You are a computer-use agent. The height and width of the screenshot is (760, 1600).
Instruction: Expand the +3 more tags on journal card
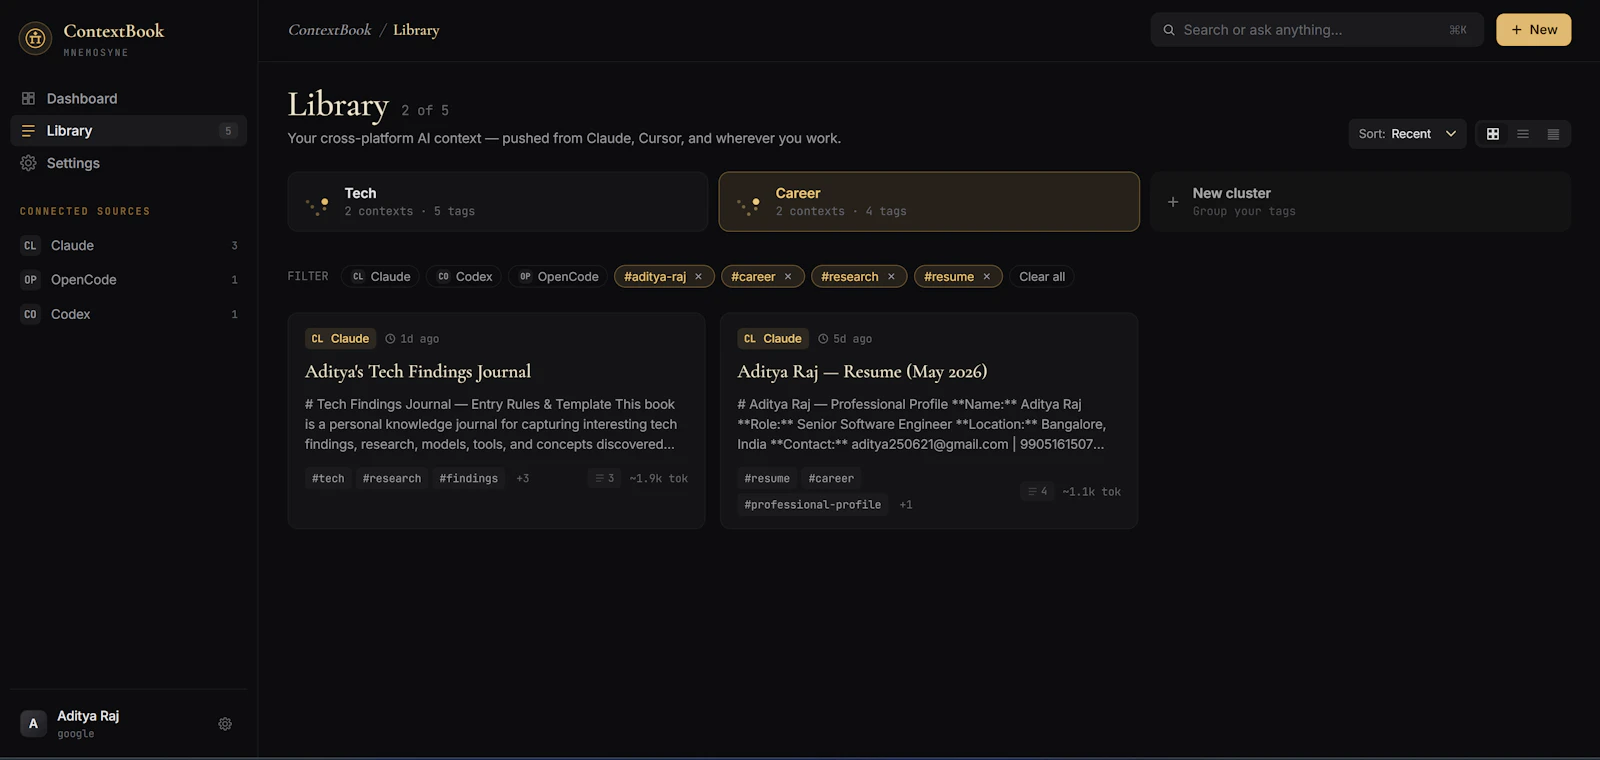click(x=523, y=479)
